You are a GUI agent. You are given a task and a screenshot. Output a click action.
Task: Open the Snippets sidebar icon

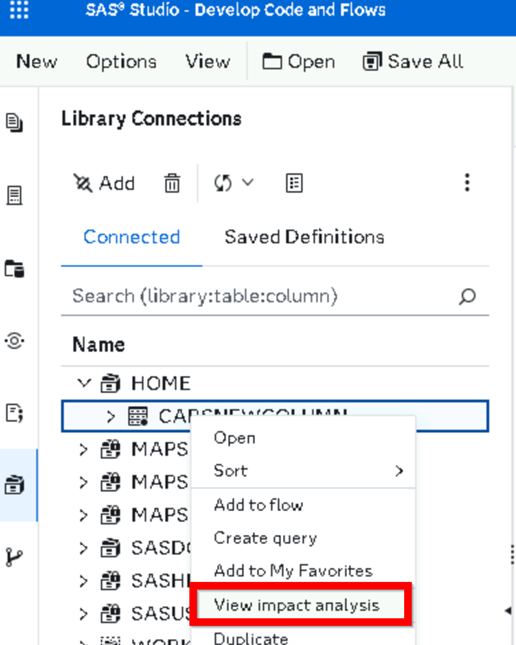point(14,413)
